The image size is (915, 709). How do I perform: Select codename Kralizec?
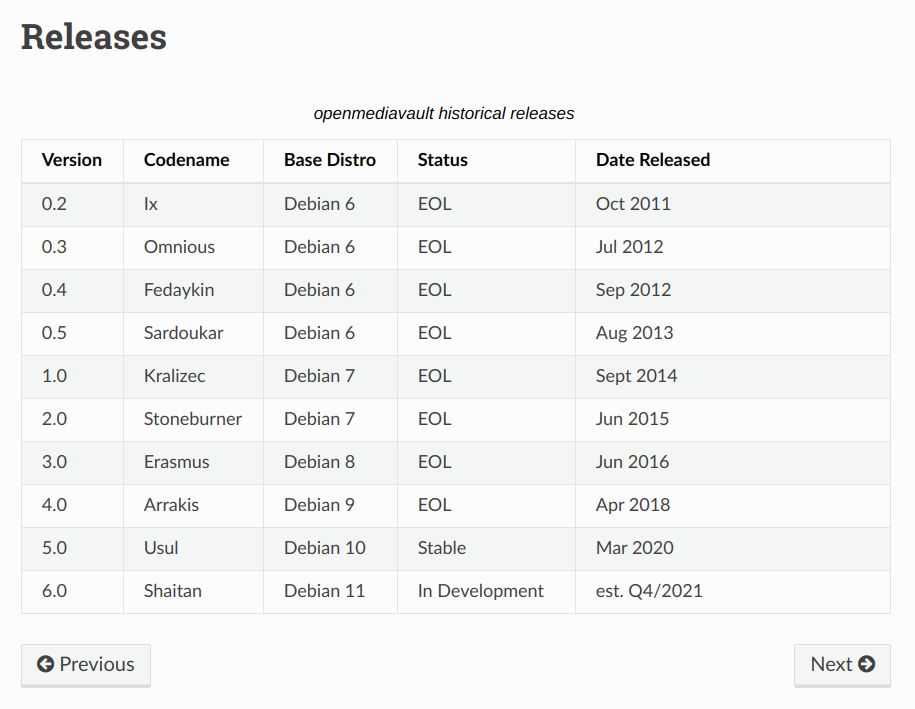click(x=174, y=376)
